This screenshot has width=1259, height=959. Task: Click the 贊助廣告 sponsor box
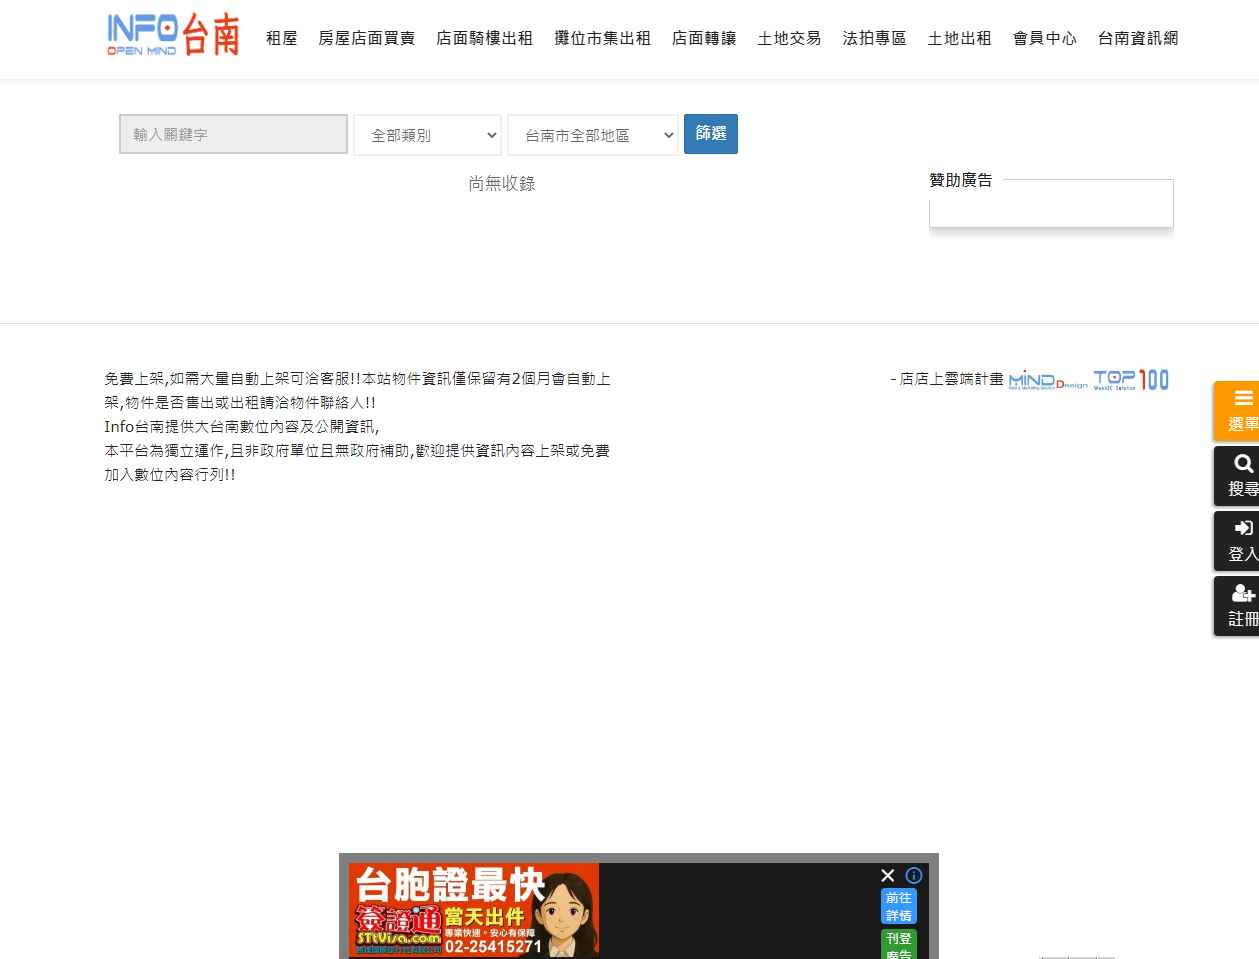(x=1051, y=202)
